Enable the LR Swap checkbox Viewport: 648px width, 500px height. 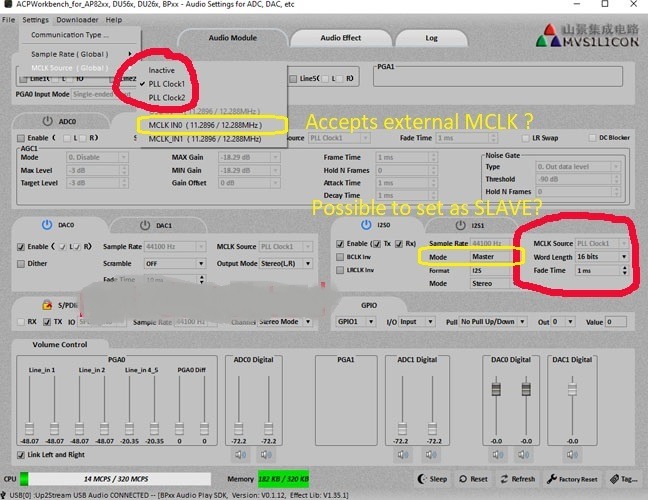[x=525, y=138]
